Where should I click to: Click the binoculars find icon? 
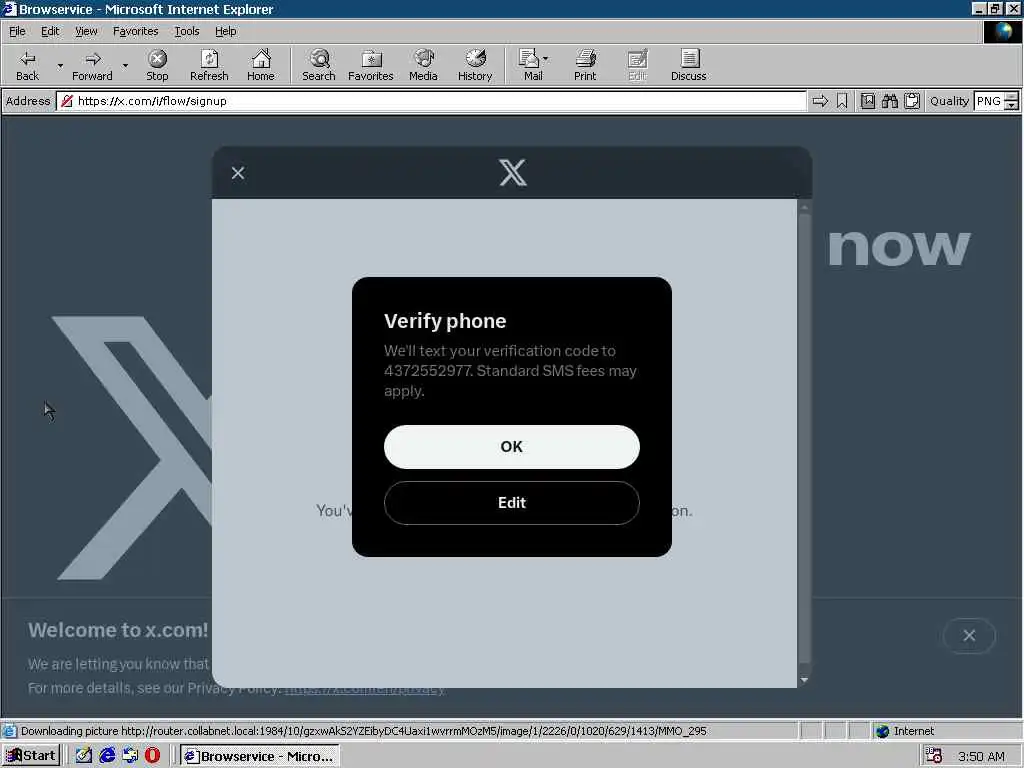coord(889,101)
